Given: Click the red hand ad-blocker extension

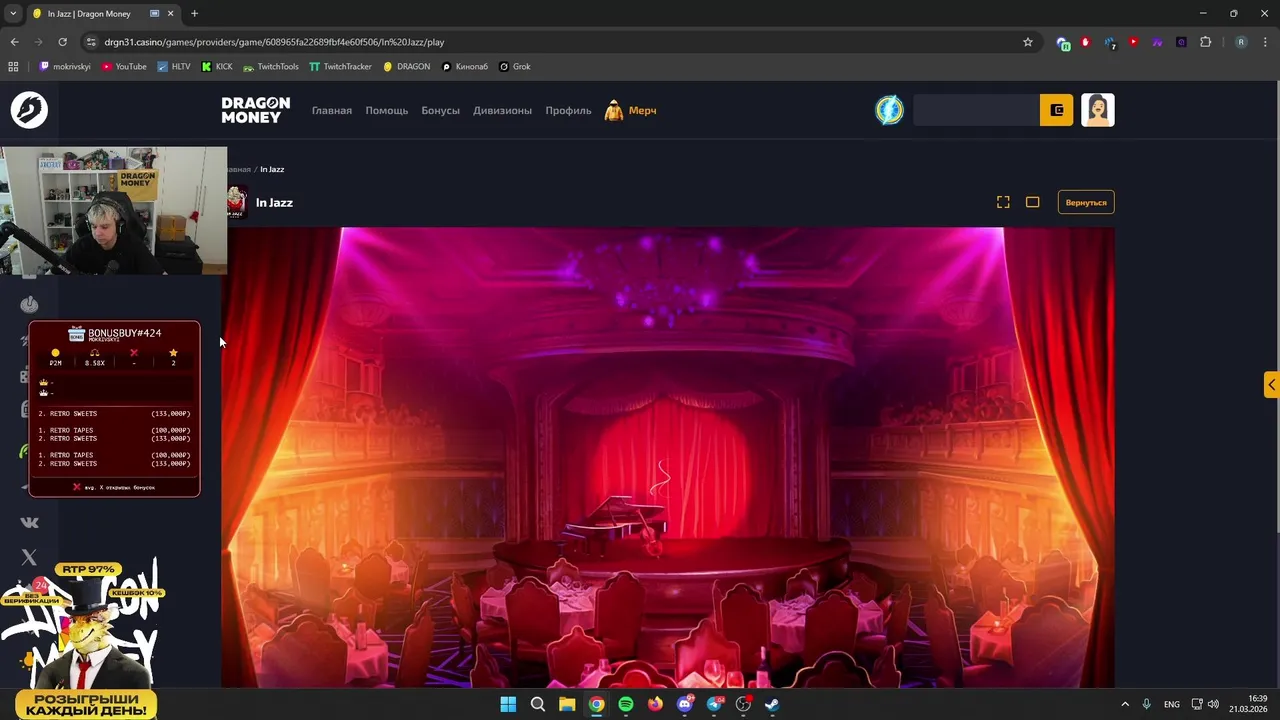Looking at the screenshot, I should tap(1085, 42).
